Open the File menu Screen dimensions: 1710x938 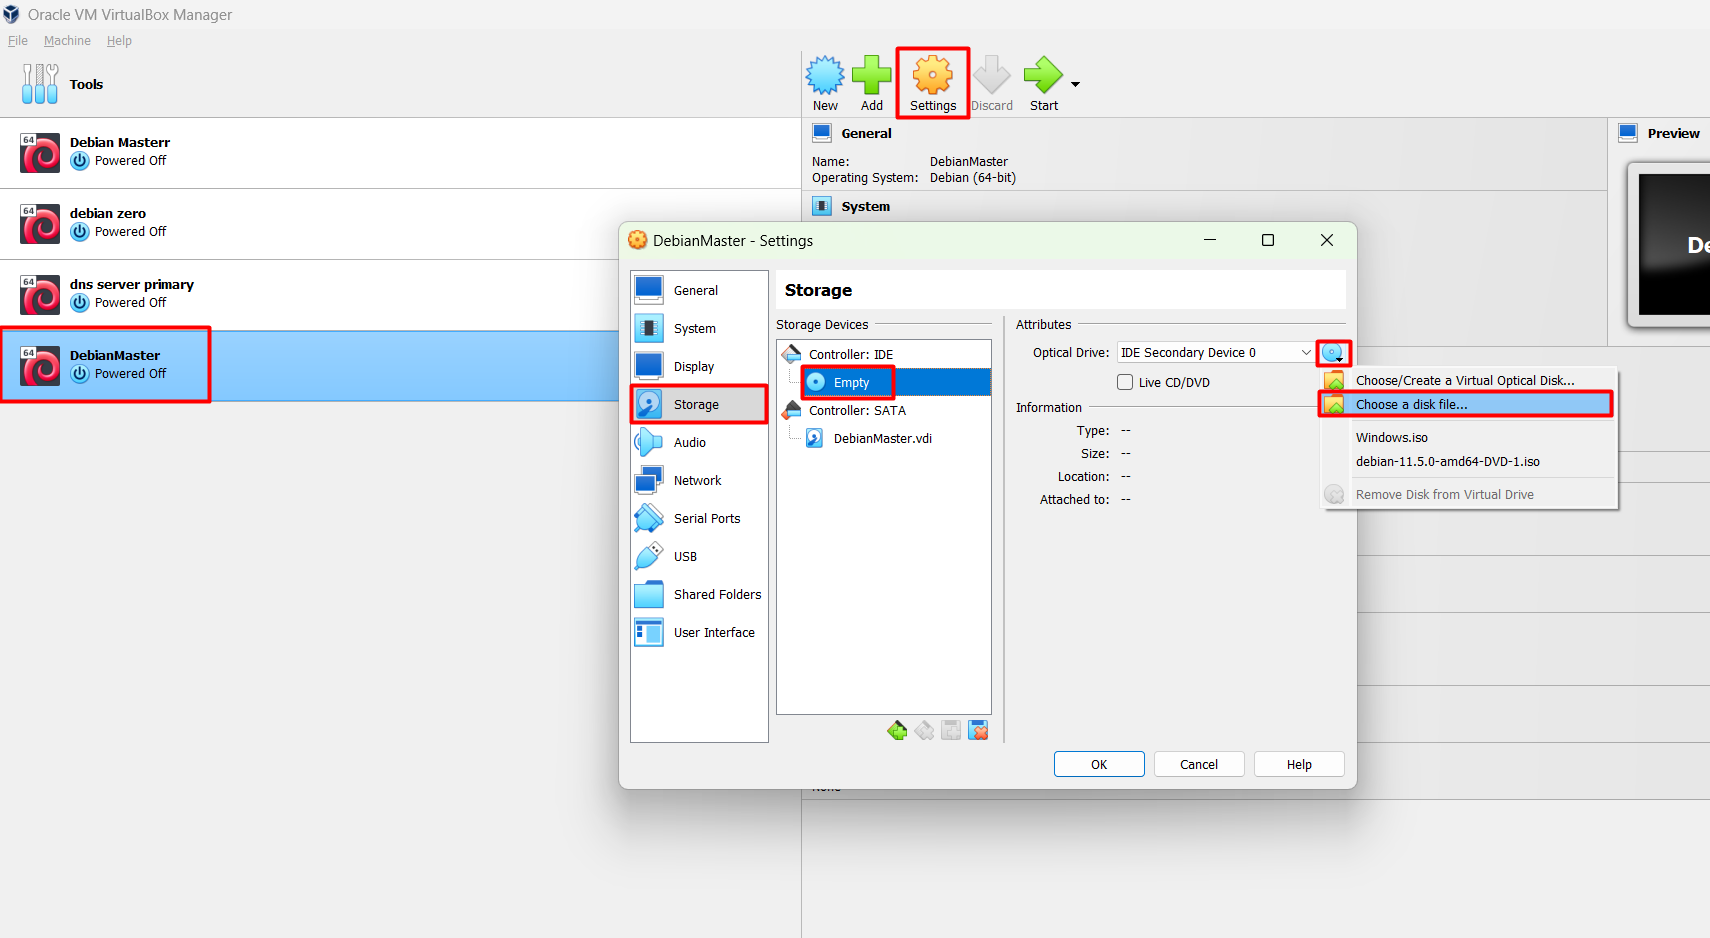pos(18,41)
